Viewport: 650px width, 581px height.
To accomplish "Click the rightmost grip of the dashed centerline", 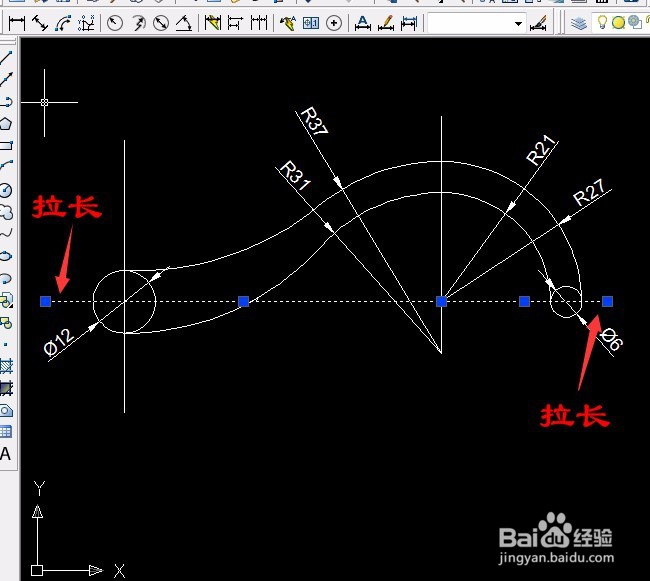I will pyautogui.click(x=607, y=301).
